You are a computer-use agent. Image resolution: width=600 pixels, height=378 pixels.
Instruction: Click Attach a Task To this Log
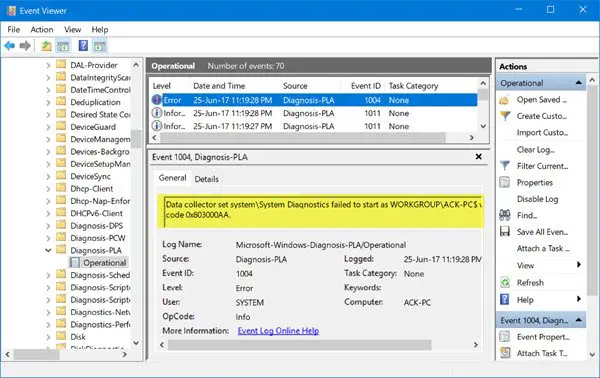(x=543, y=248)
